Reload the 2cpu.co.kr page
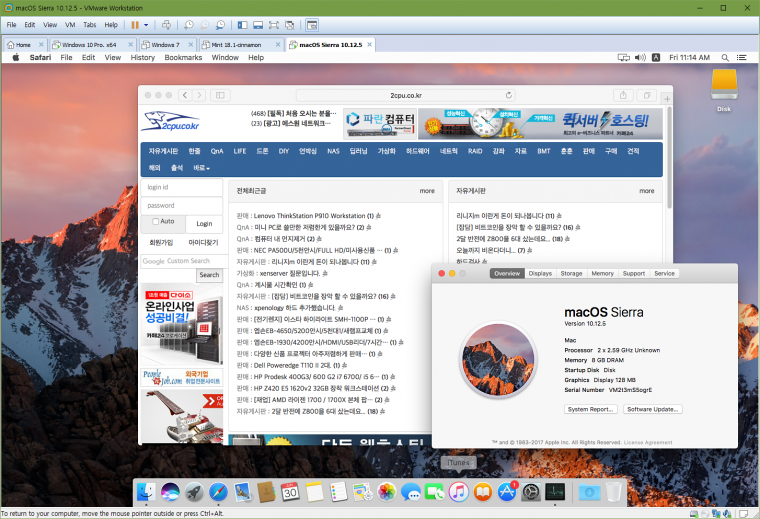 [x=508, y=95]
